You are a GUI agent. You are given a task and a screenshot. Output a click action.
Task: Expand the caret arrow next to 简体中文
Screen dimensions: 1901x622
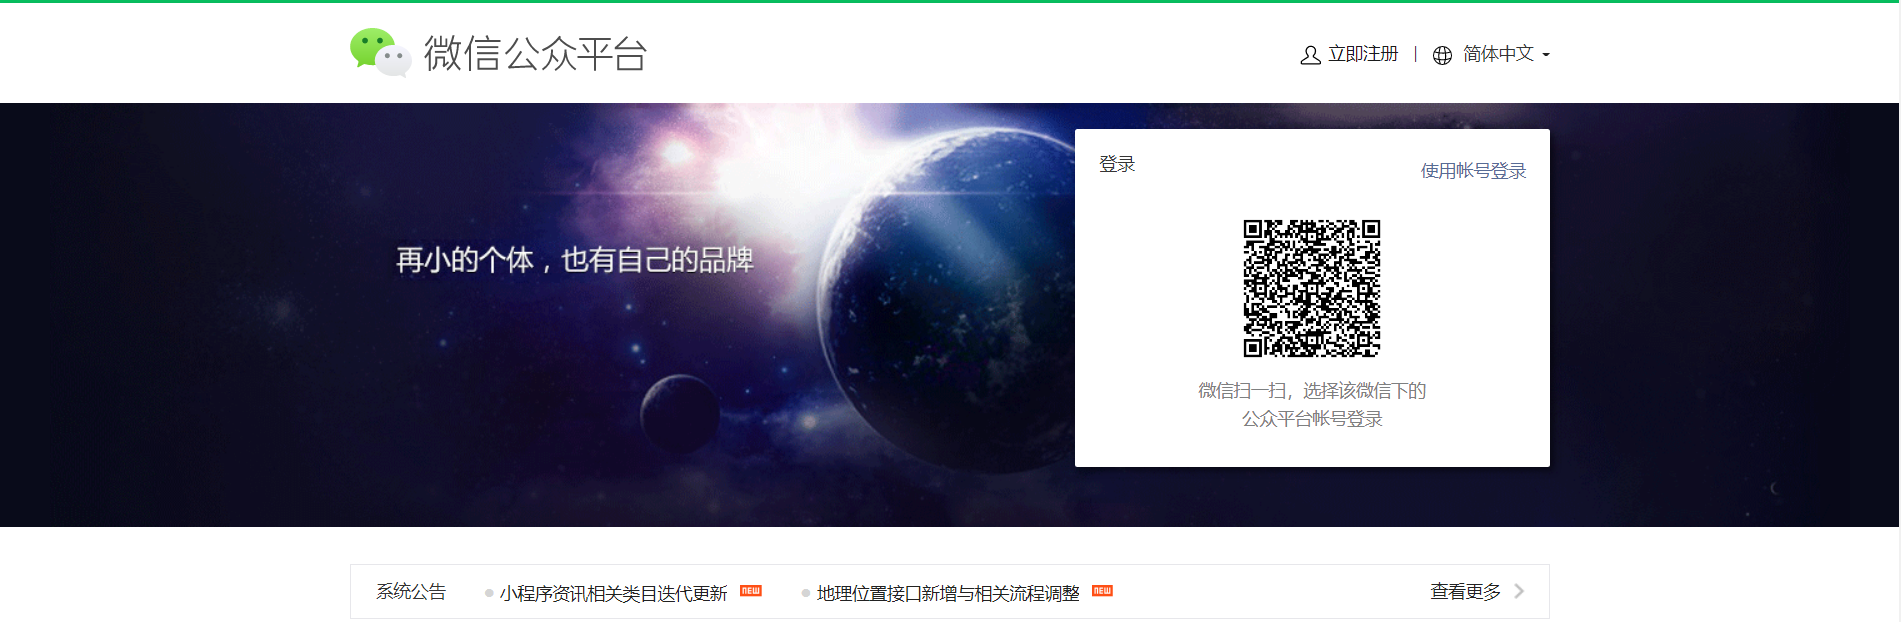pyautogui.click(x=1546, y=55)
